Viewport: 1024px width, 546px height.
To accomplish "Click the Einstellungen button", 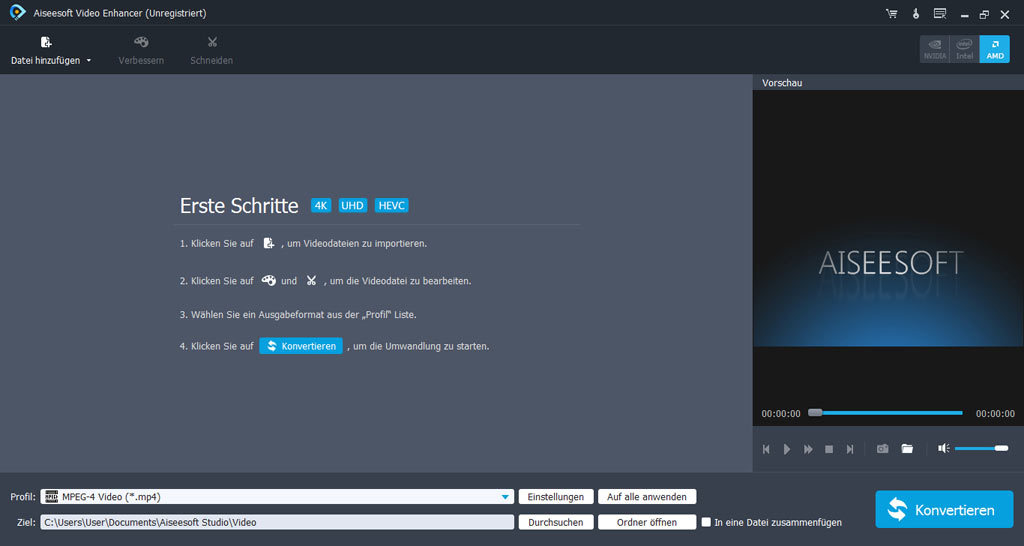I will pos(556,497).
